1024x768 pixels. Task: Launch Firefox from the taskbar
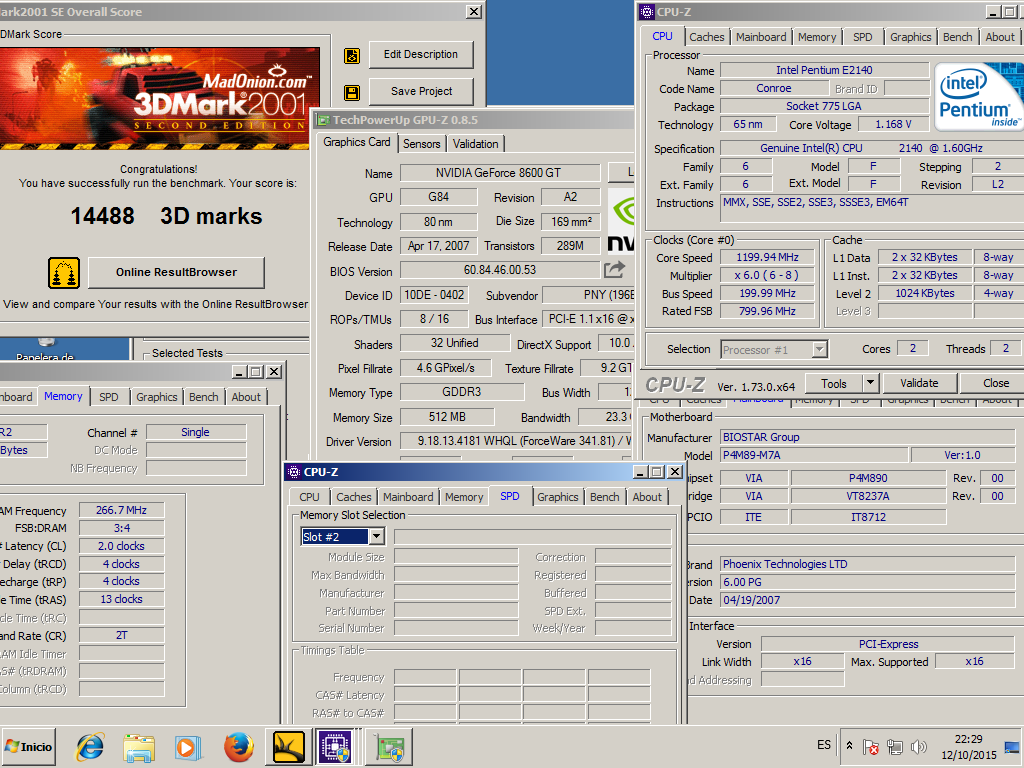click(x=238, y=747)
